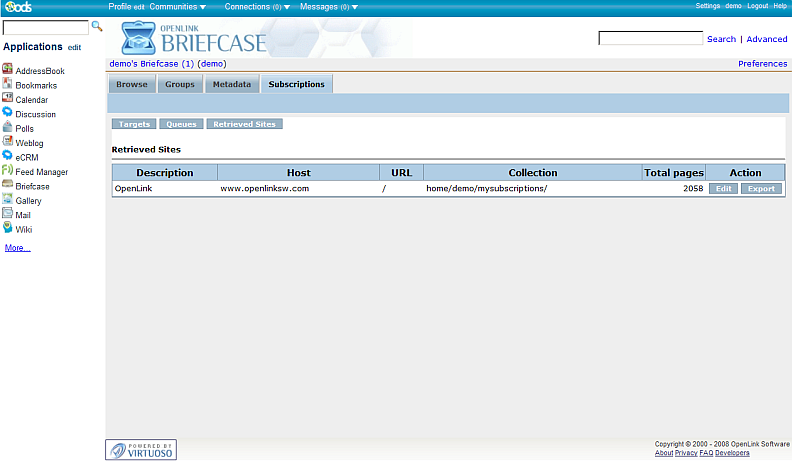Click the Calendar application icon
The width and height of the screenshot is (800, 474).
(8, 99)
